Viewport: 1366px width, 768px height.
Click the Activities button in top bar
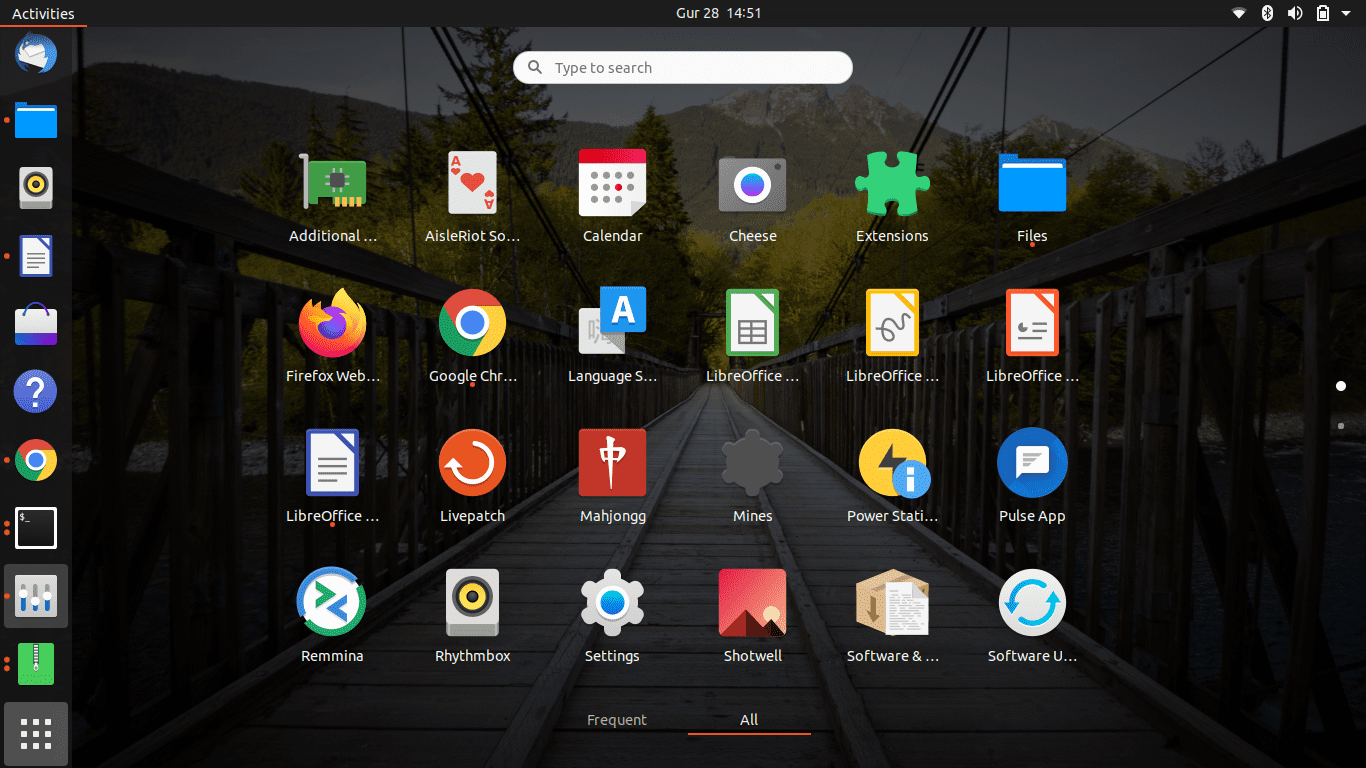click(x=43, y=13)
